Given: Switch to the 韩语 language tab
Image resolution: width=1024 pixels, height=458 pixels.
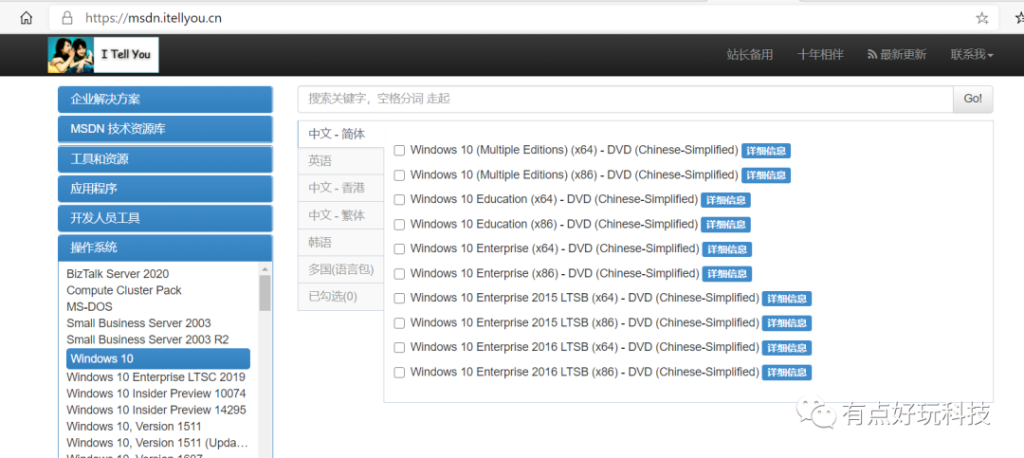Looking at the screenshot, I should click(341, 242).
